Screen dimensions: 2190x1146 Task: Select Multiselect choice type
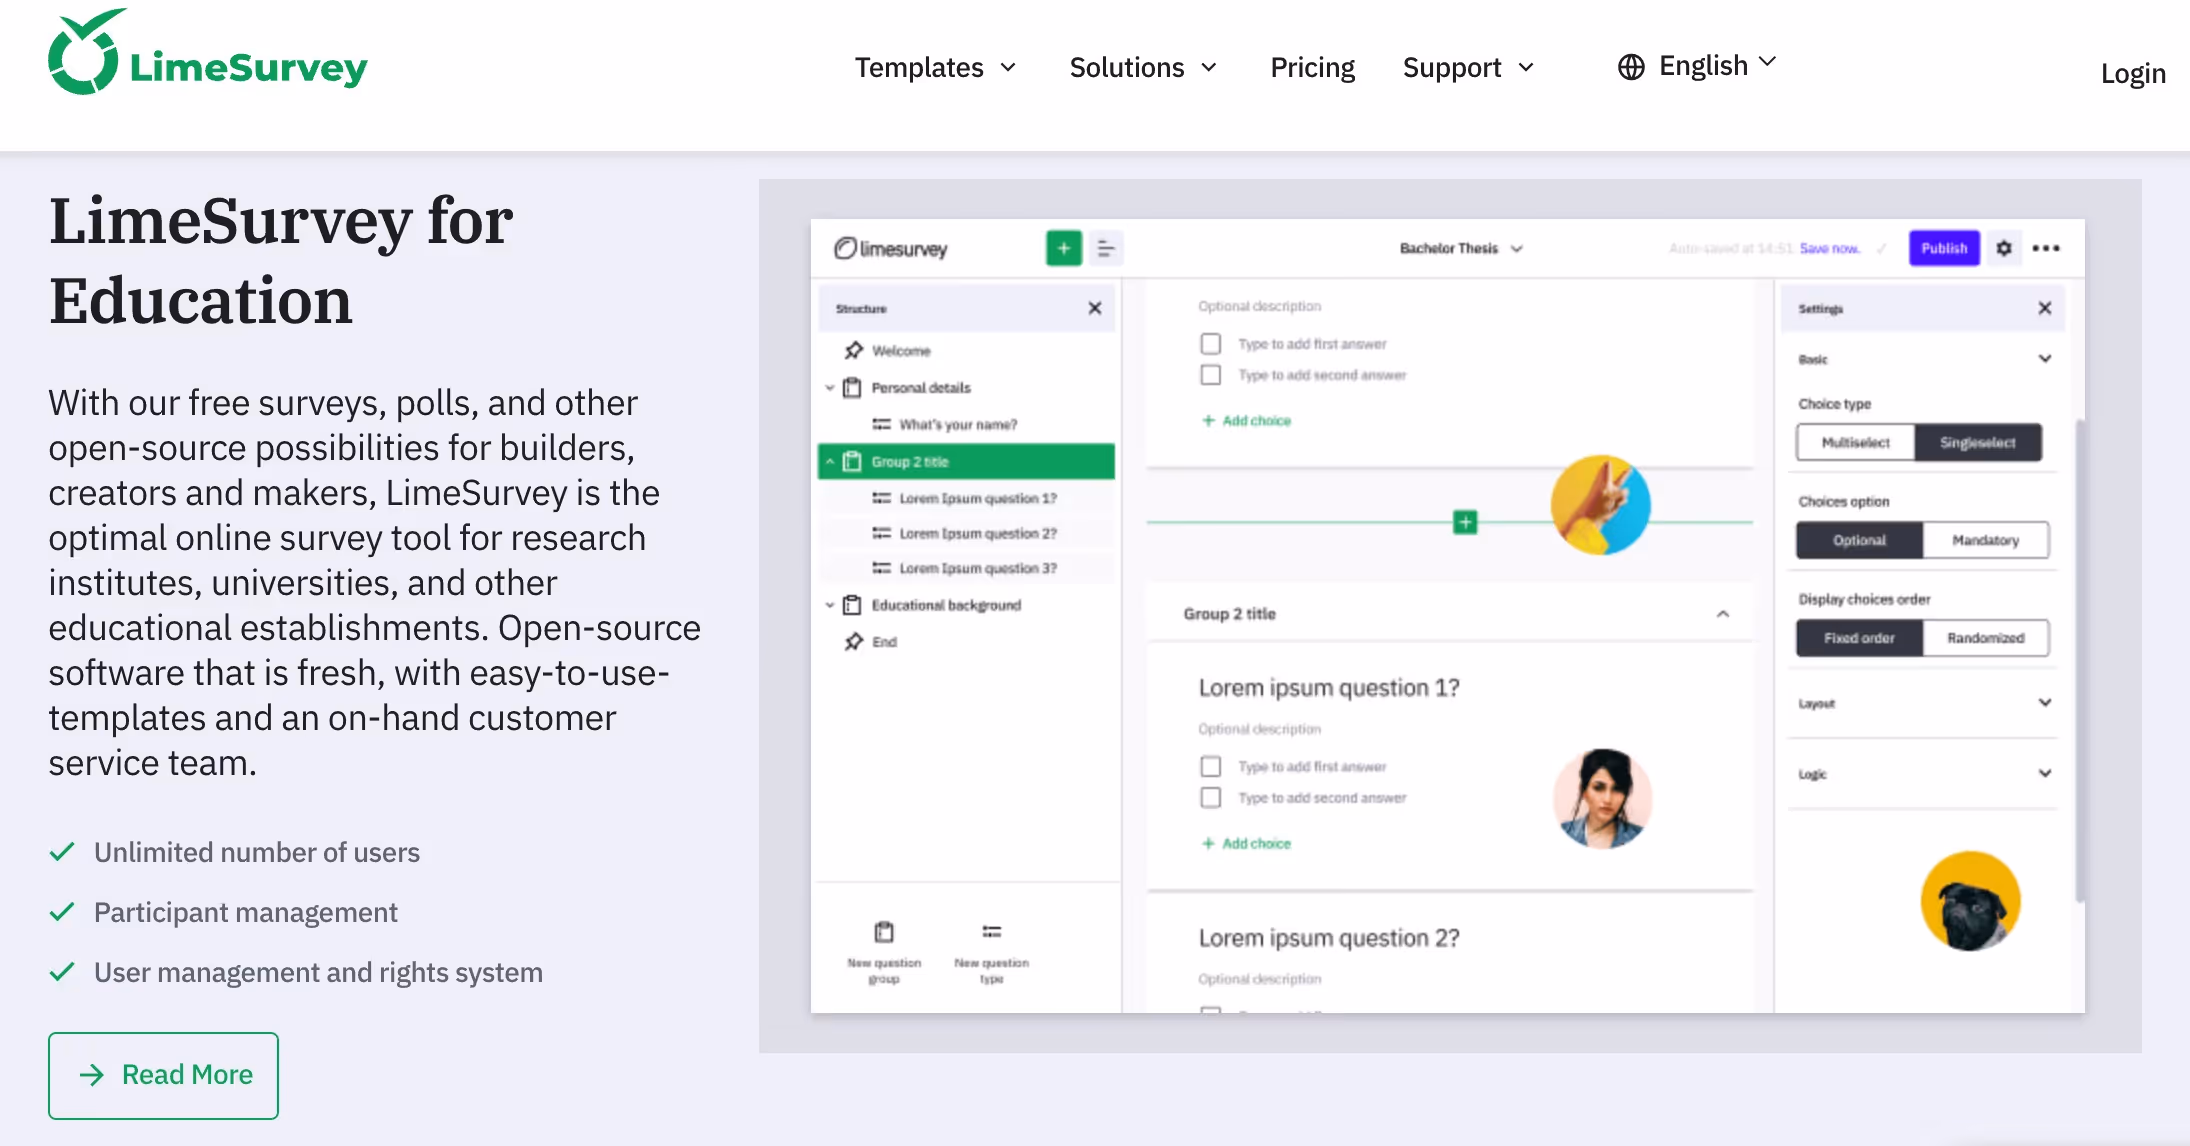point(1856,442)
